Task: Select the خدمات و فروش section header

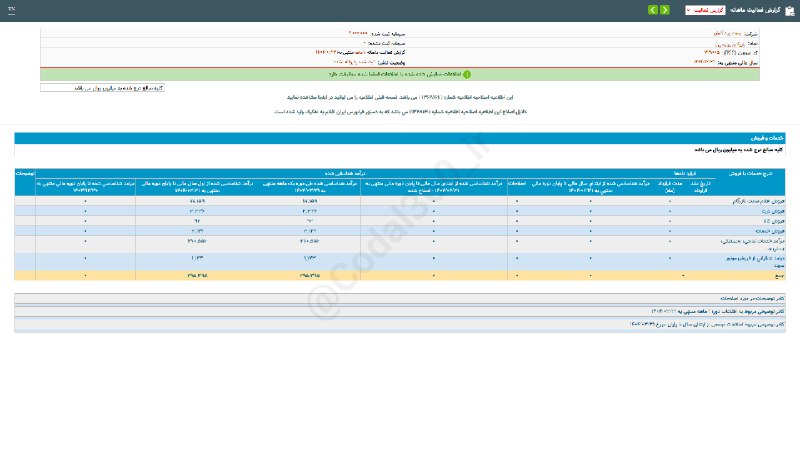Action: tap(399, 138)
